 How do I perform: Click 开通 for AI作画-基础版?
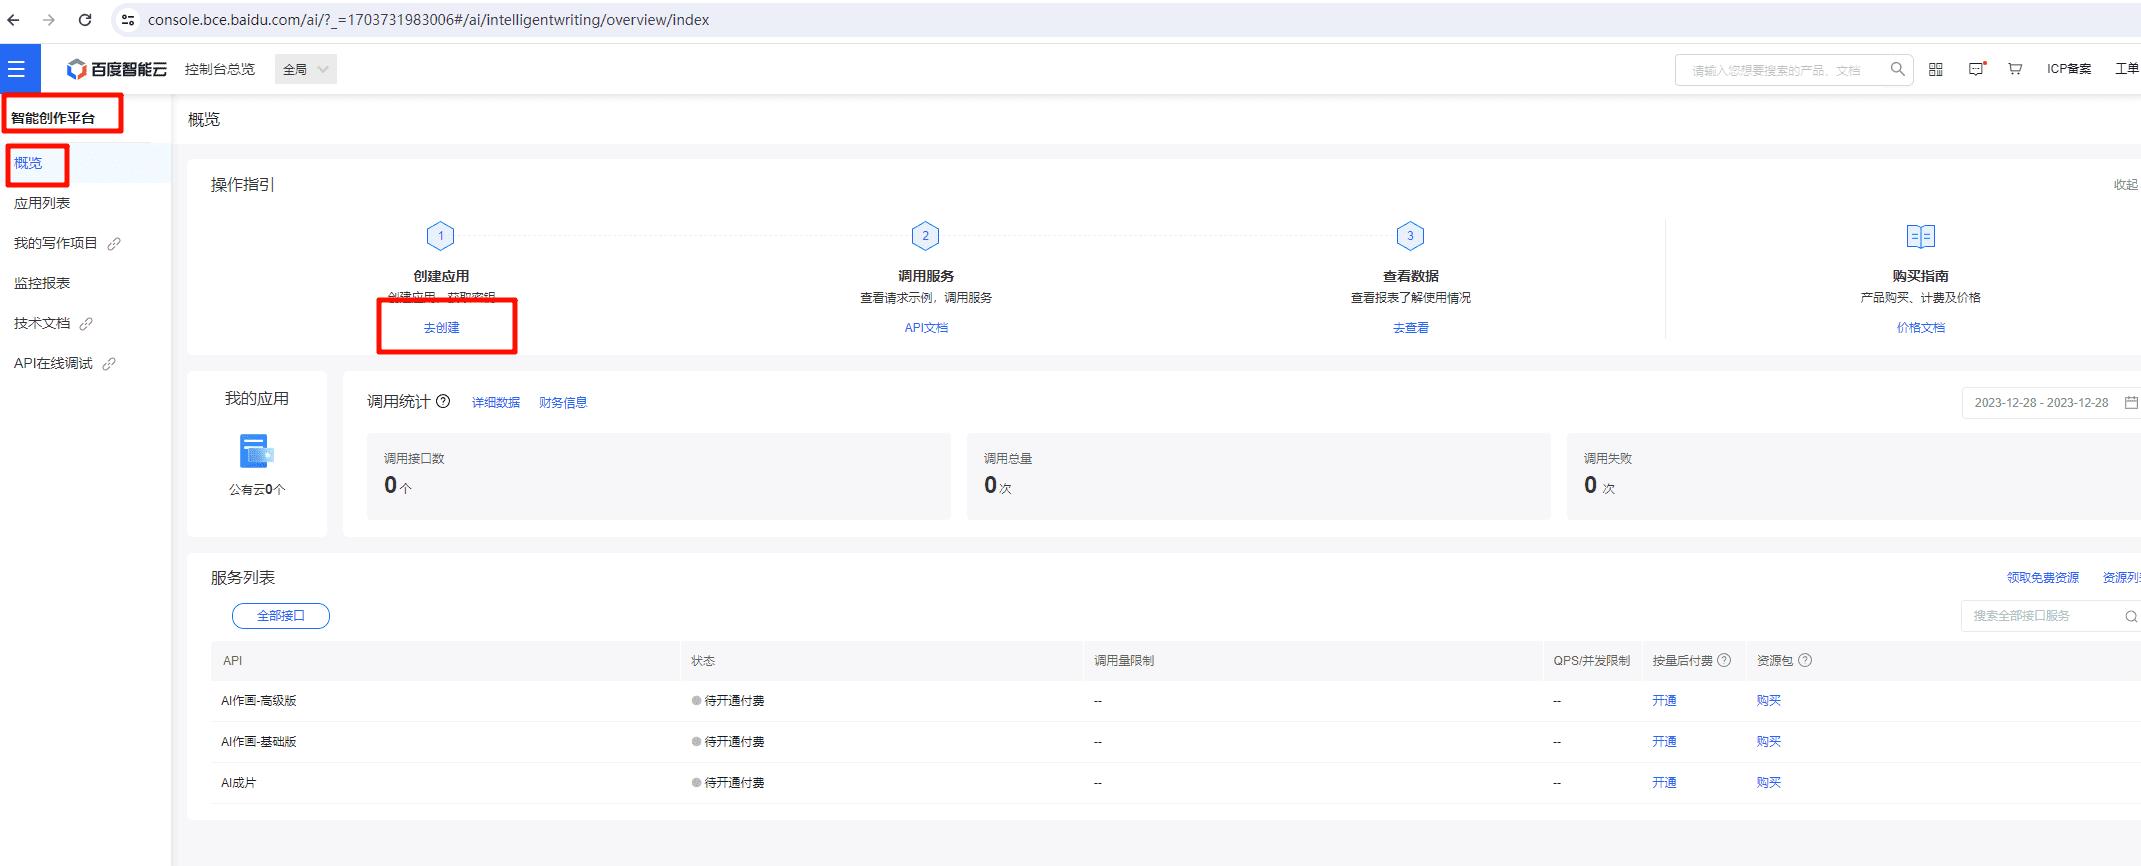pos(1664,741)
